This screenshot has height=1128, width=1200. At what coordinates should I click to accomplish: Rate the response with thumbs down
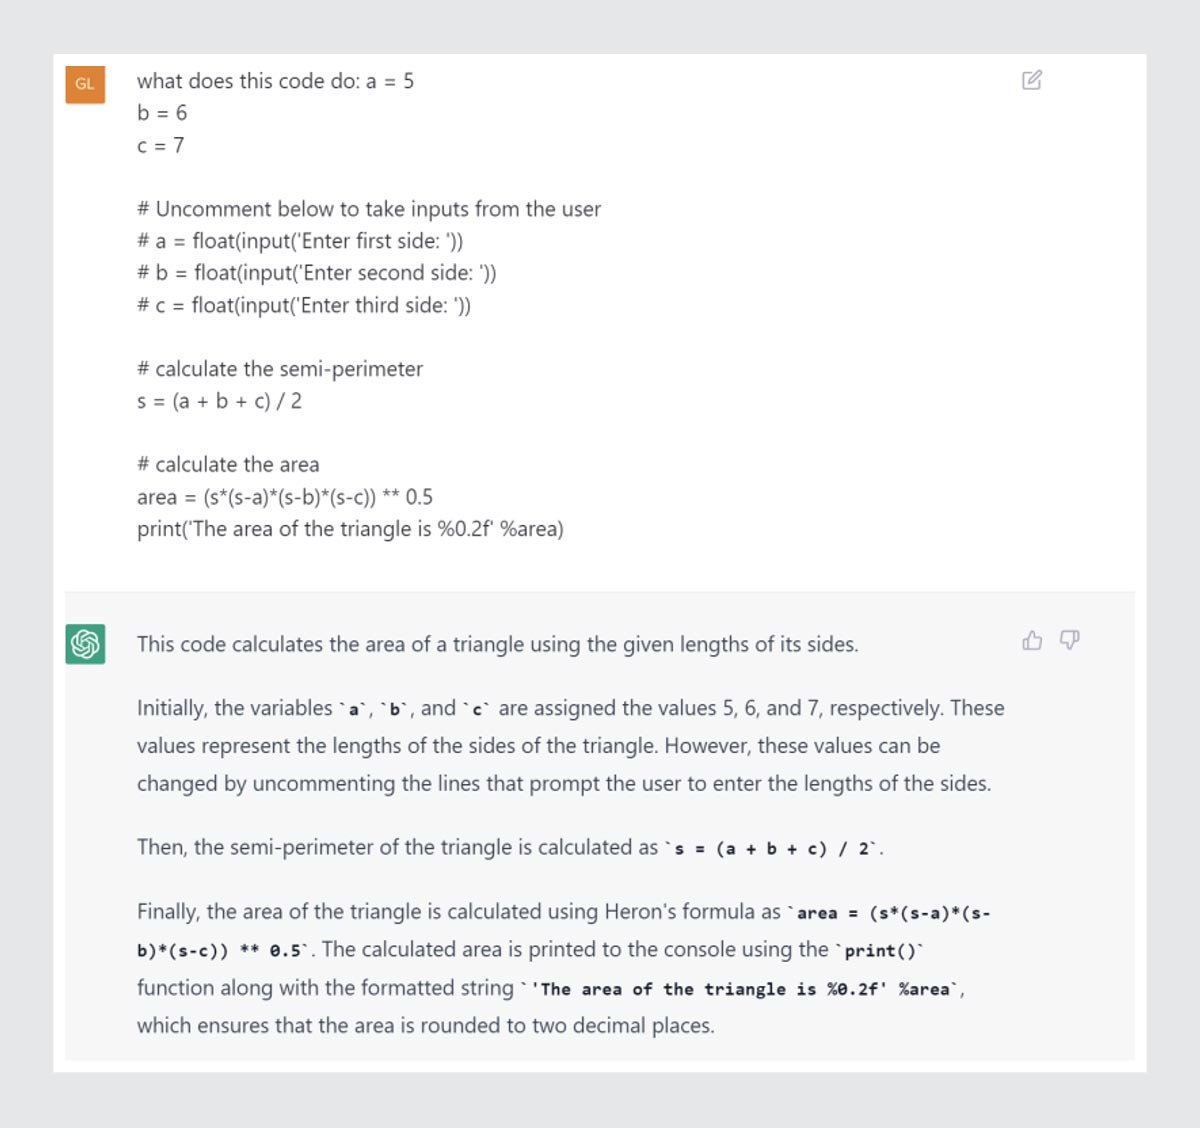1069,640
